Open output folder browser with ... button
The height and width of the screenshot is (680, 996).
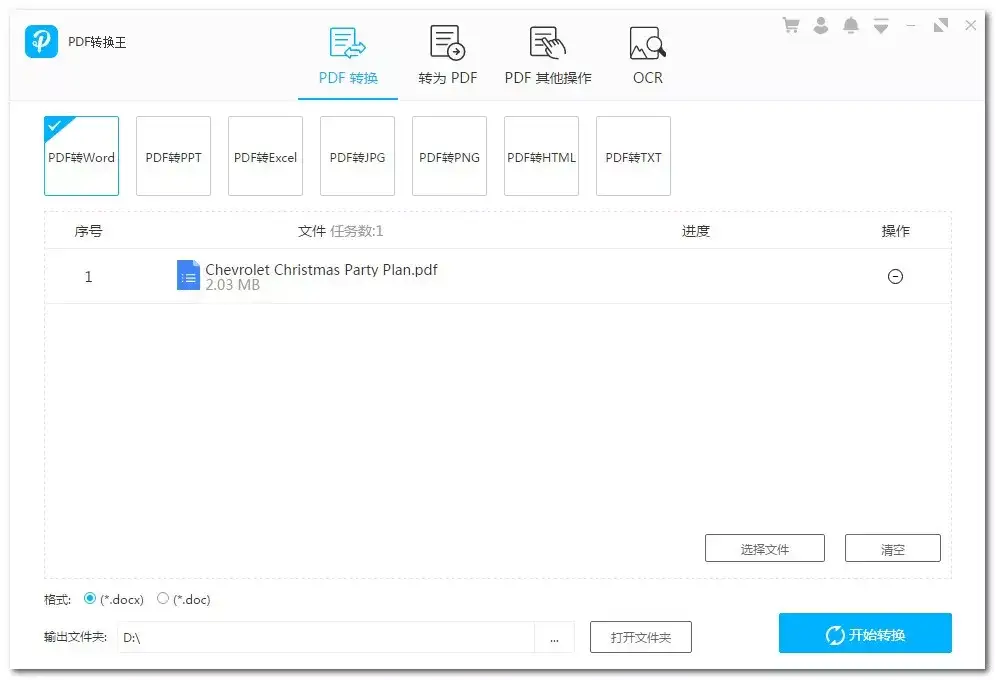(554, 637)
